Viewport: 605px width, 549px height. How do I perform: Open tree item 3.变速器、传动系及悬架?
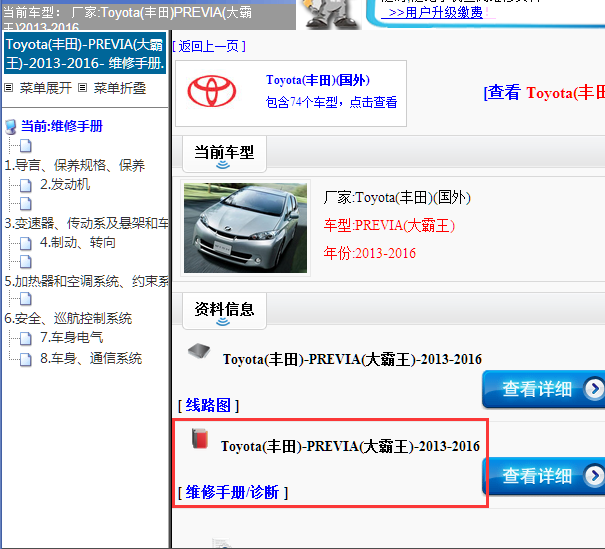pyautogui.click(x=86, y=223)
